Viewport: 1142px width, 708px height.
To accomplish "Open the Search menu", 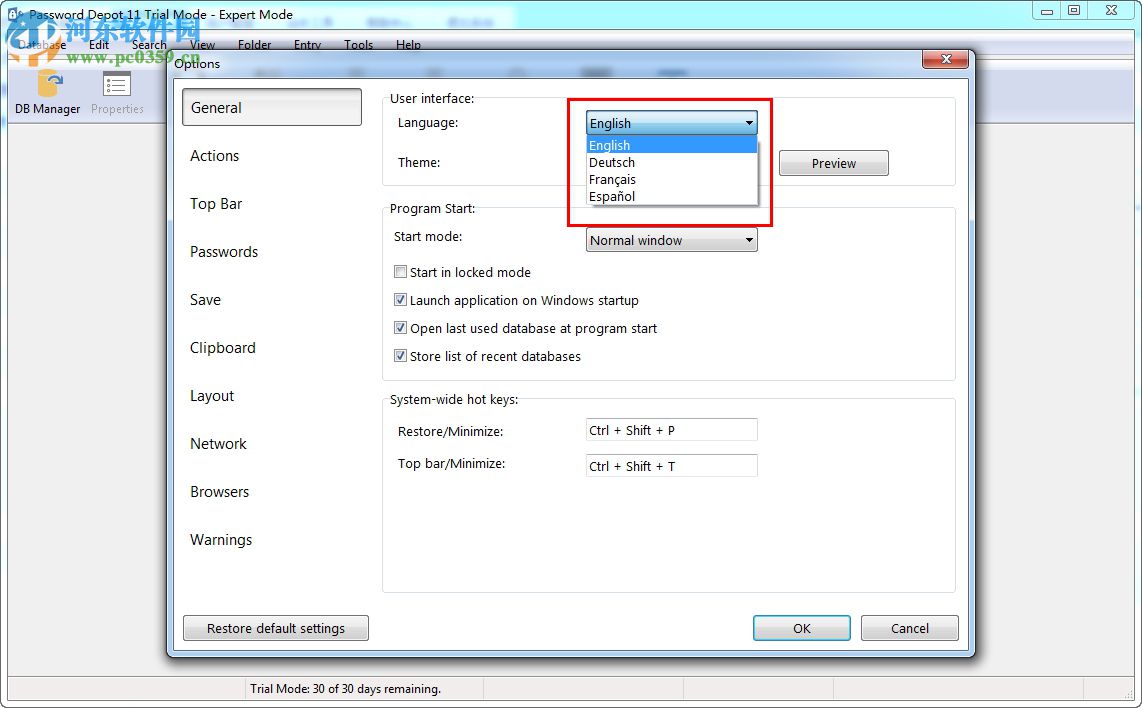I will [149, 44].
